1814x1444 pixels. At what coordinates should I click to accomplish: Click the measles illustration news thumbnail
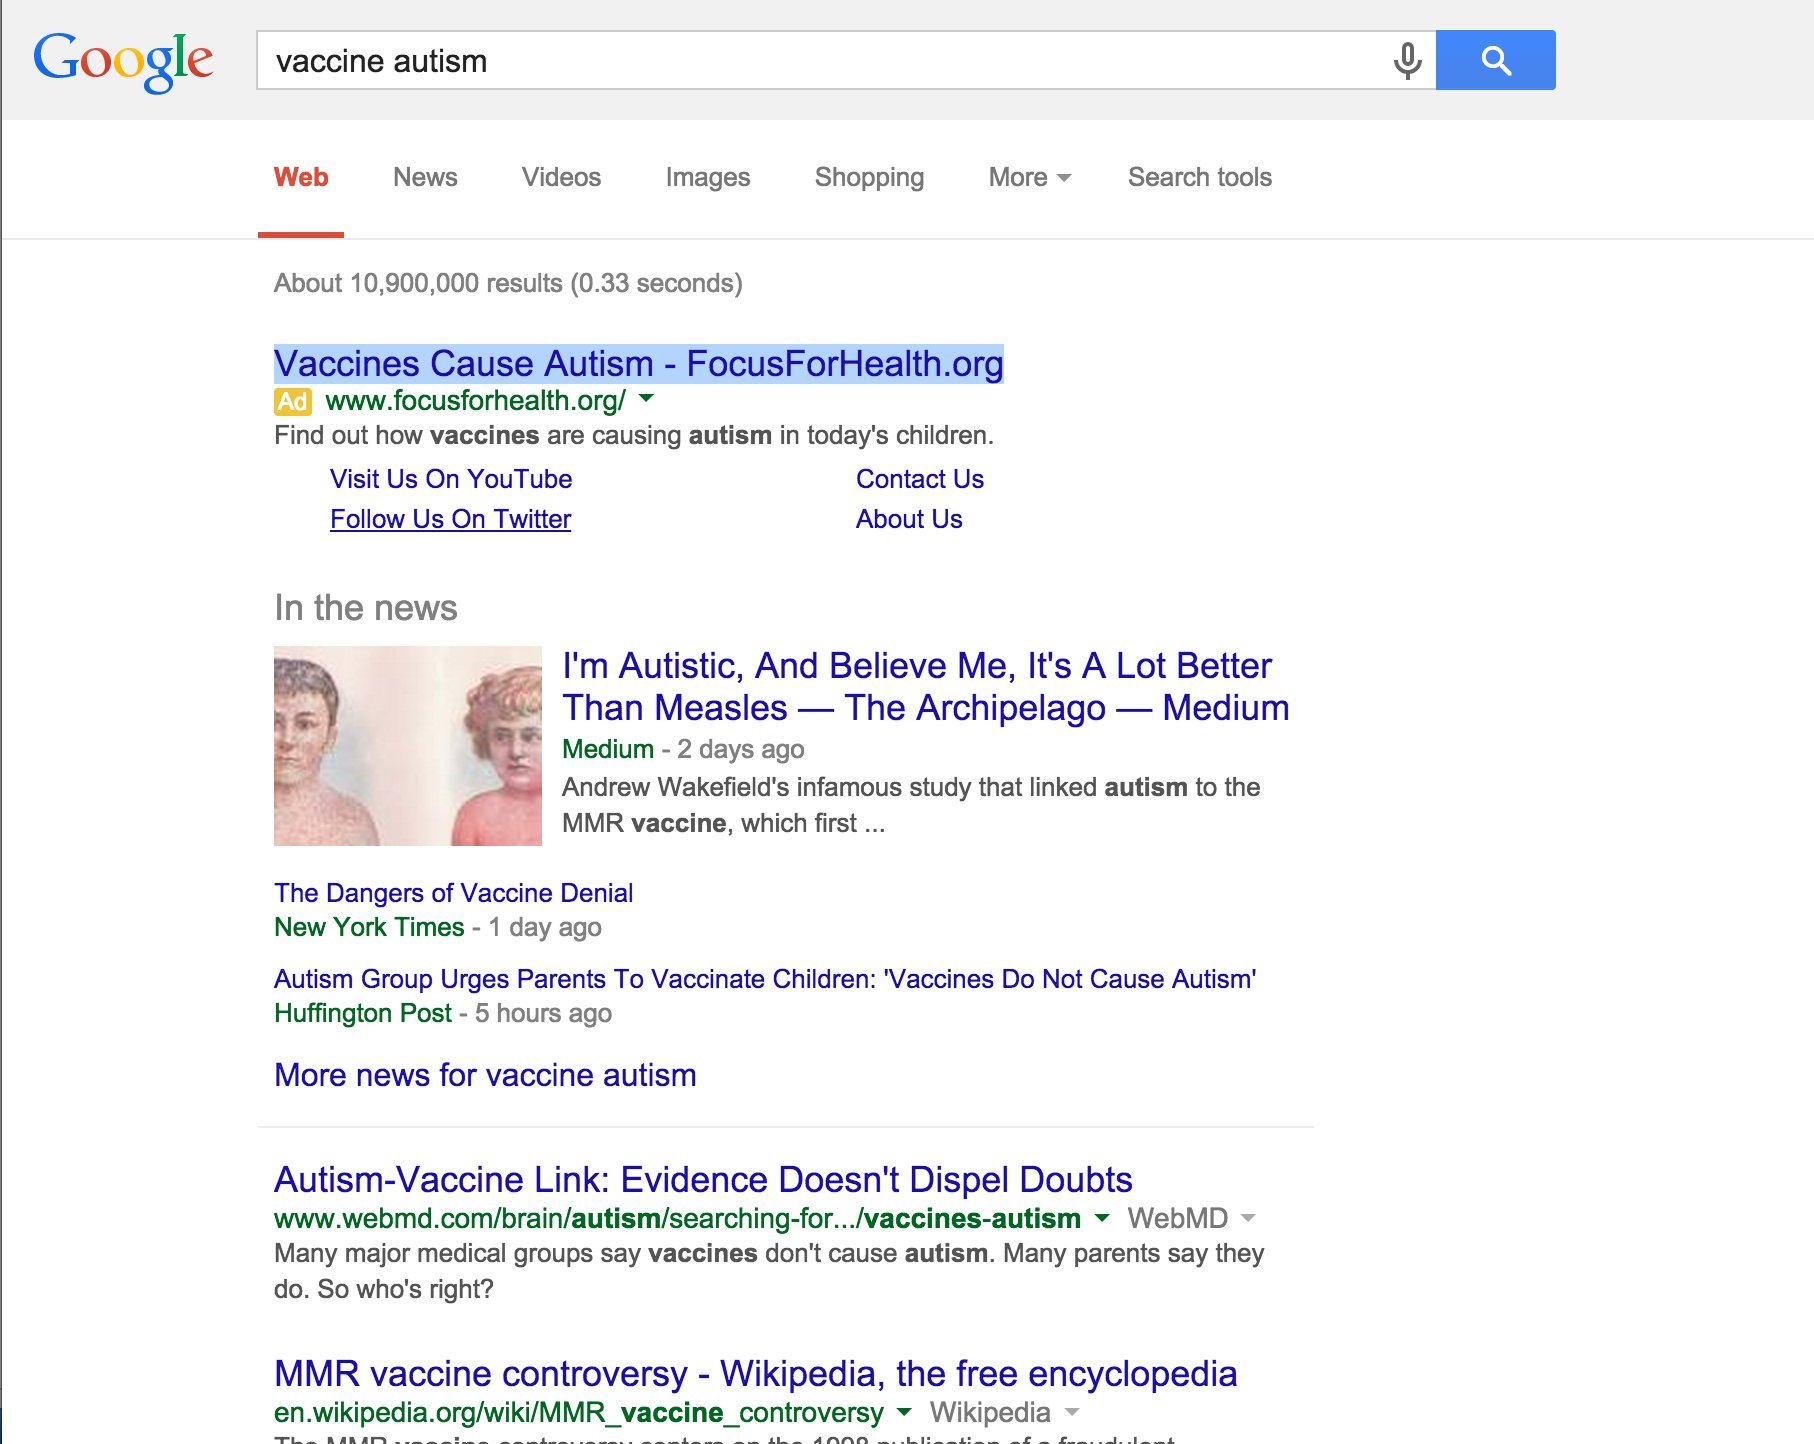click(408, 746)
